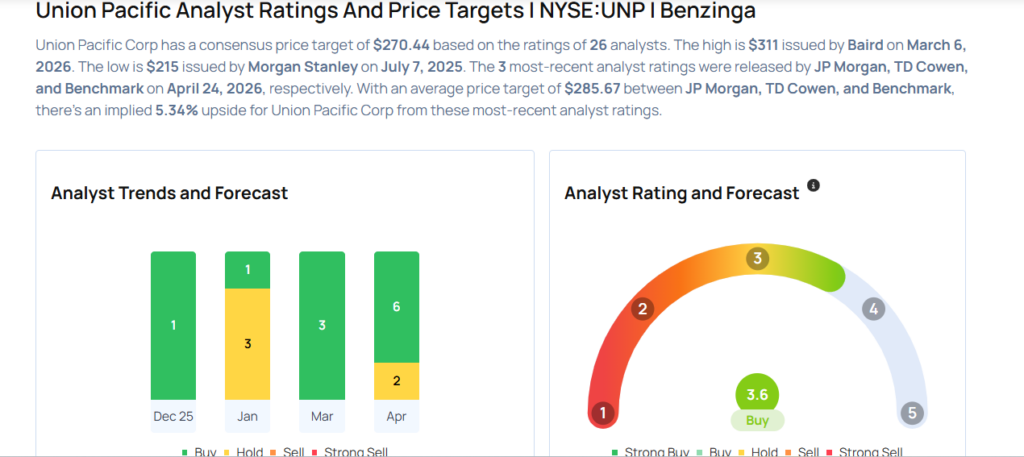Image resolution: width=1024 pixels, height=457 pixels.
Task: Click the red number 1 gauge marker
Action: (x=602, y=412)
